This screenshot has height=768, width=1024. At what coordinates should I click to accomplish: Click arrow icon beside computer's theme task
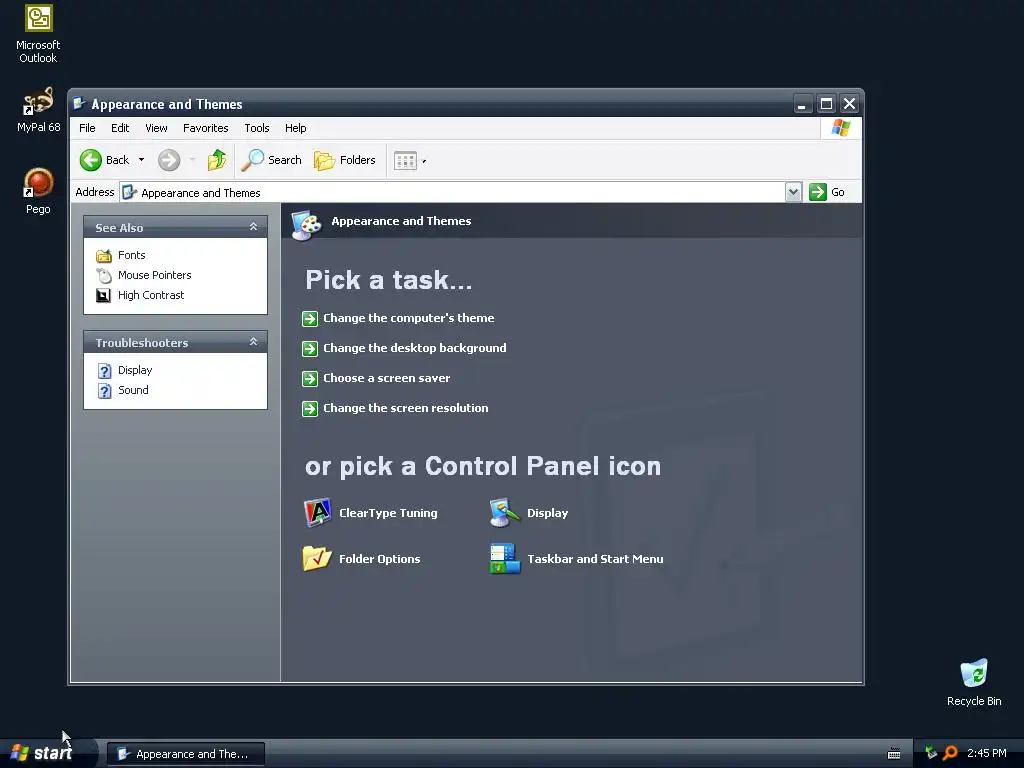(x=310, y=319)
